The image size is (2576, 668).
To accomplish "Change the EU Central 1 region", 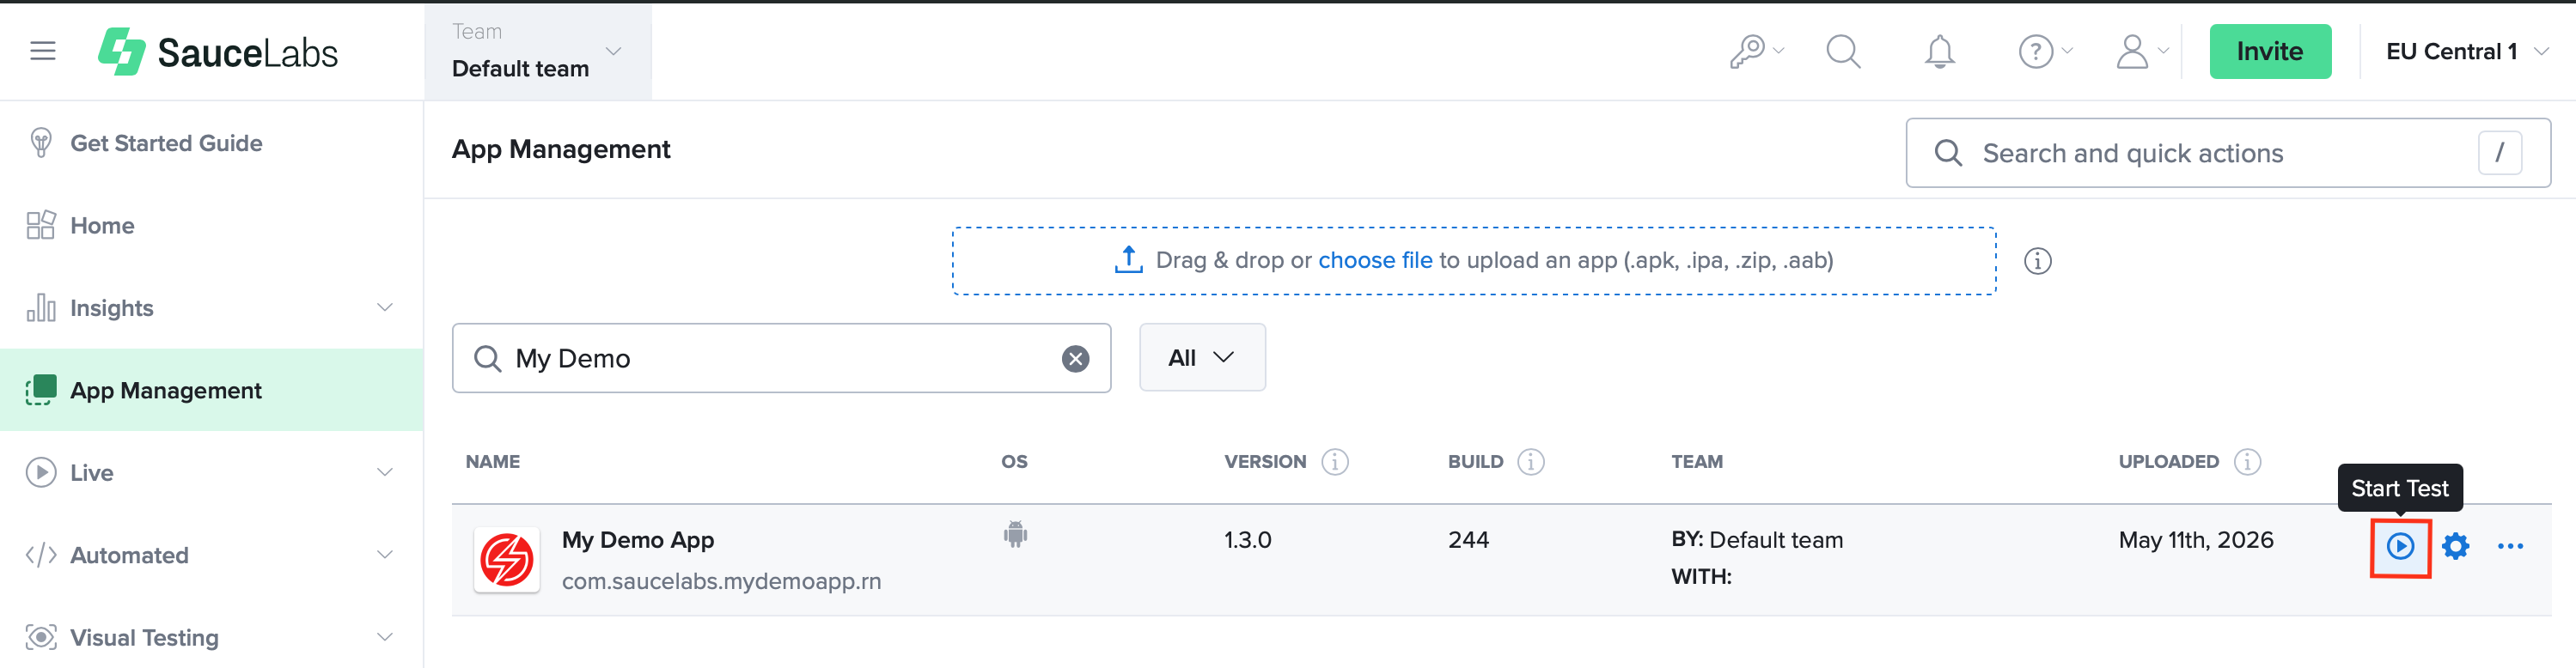I will [x=2466, y=51].
